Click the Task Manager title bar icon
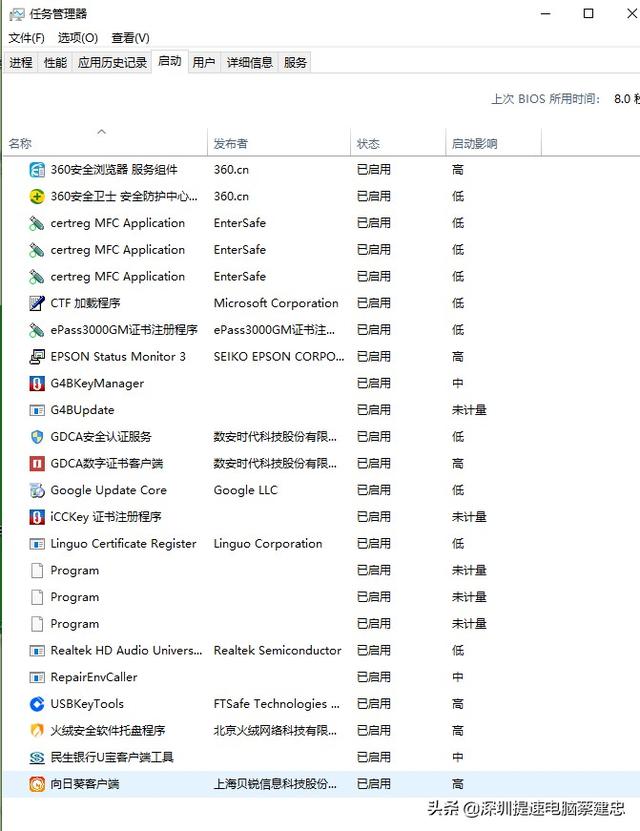 point(16,14)
